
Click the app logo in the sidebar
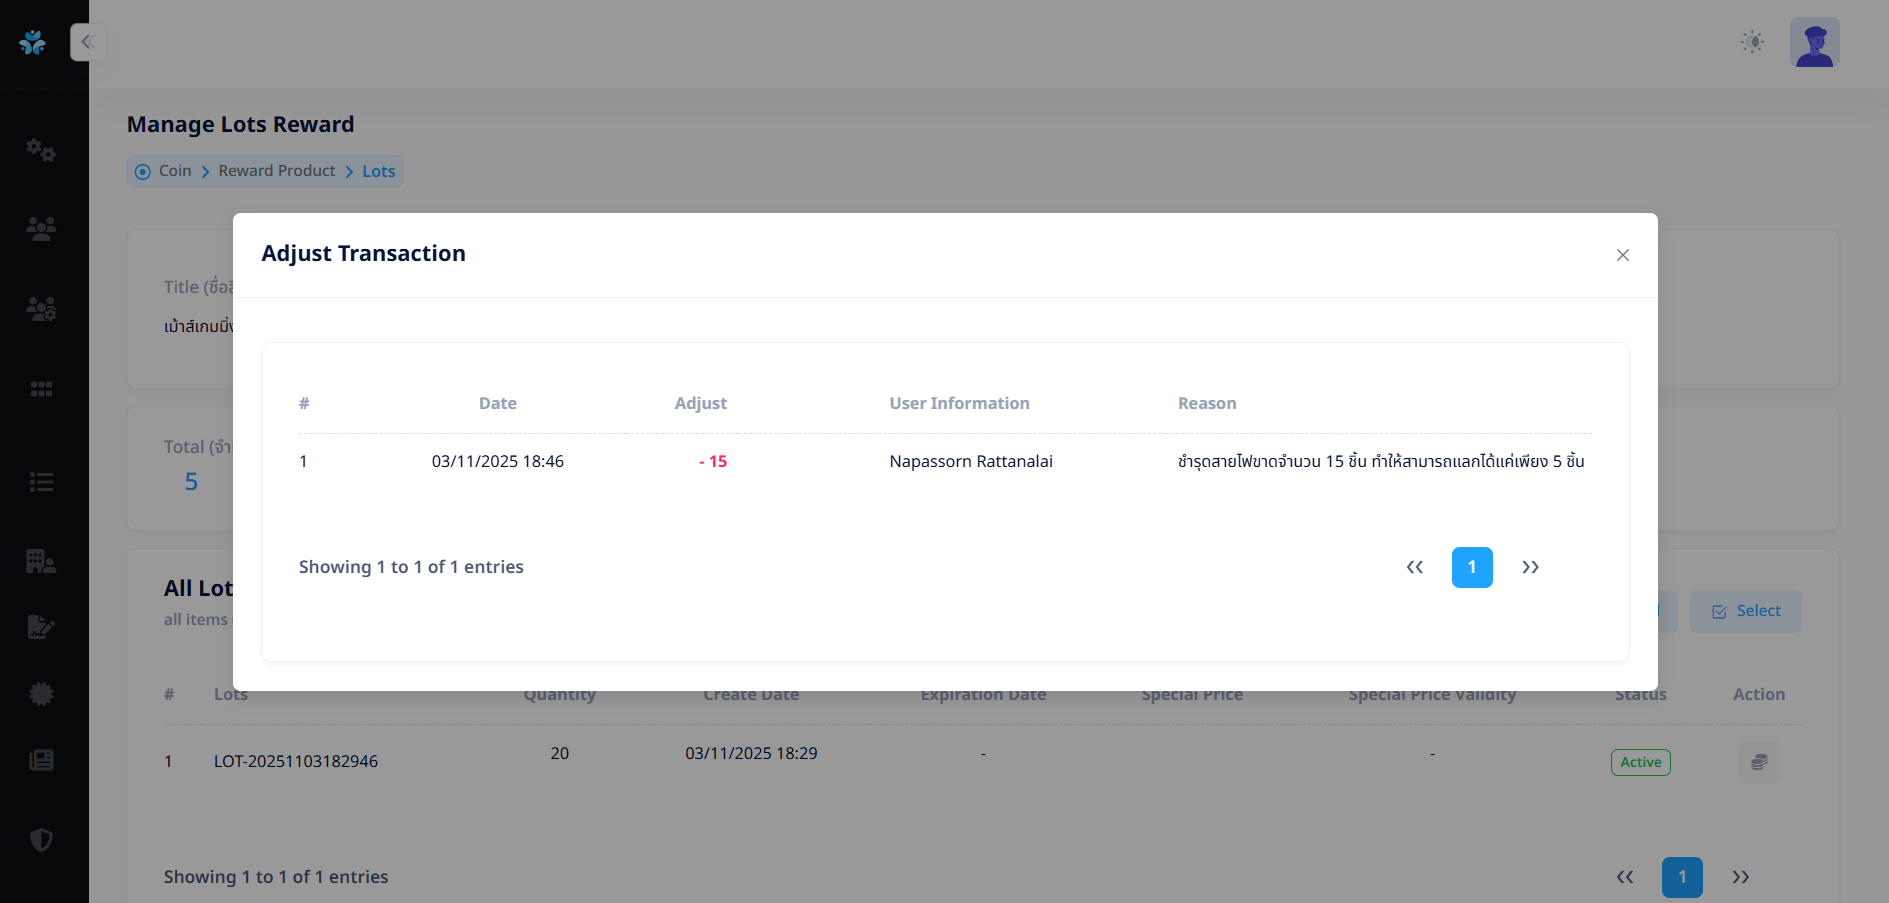(x=33, y=42)
